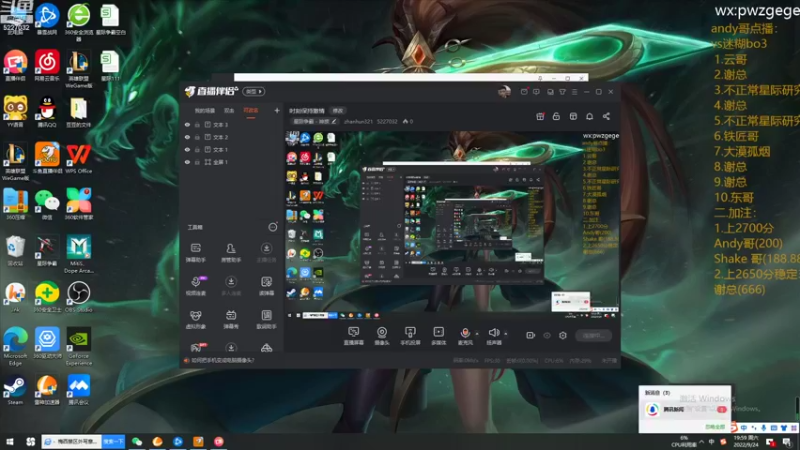Open the bell notifications icon

(589, 116)
